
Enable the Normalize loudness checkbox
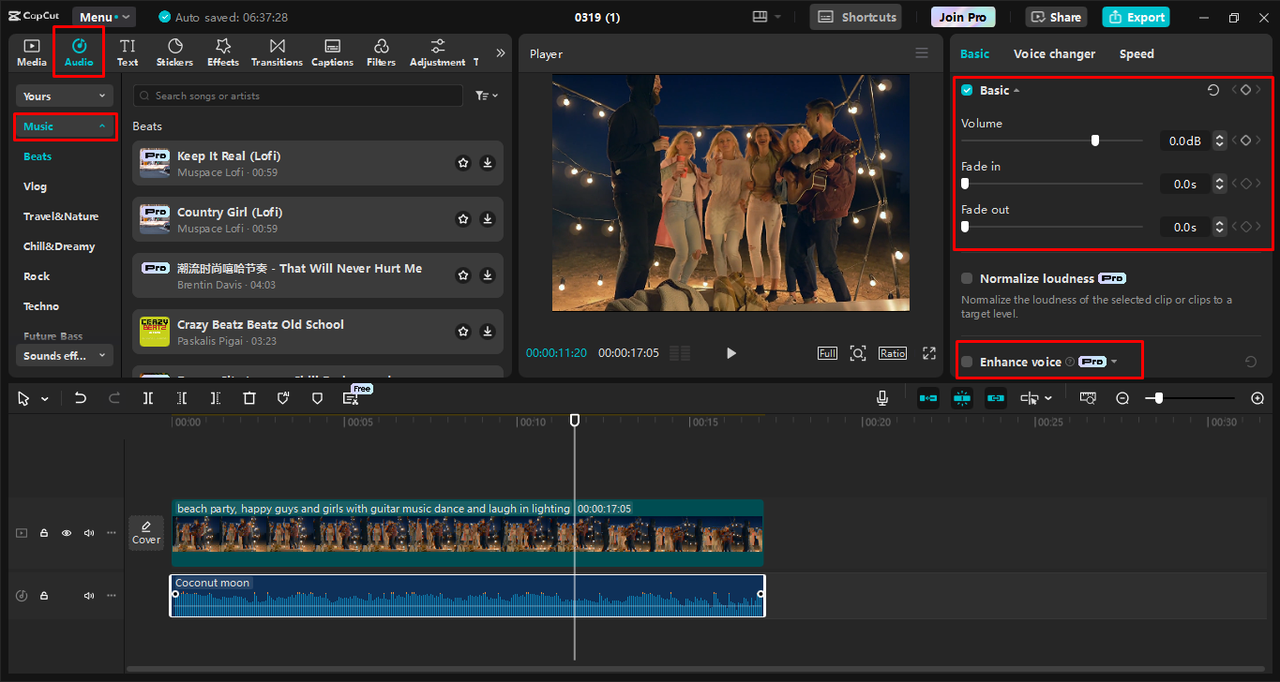967,279
